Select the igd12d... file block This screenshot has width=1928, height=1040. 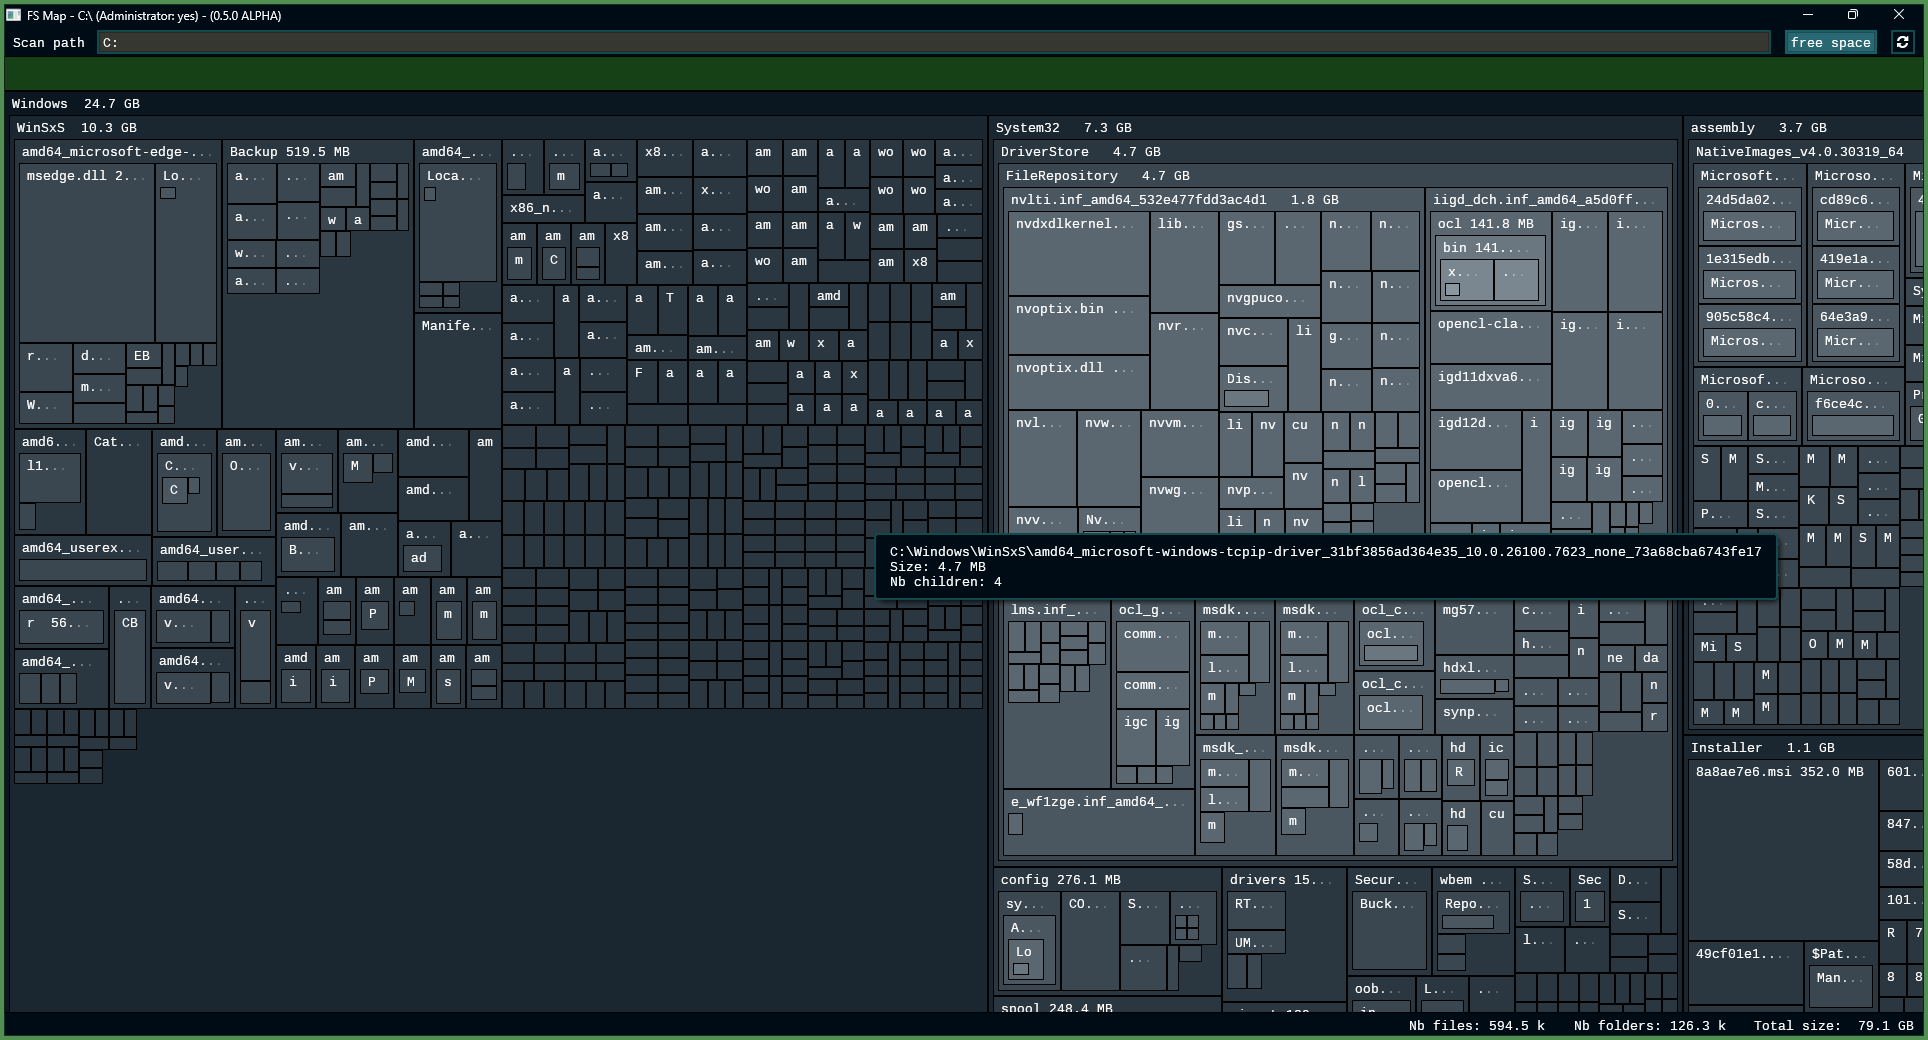[1476, 439]
